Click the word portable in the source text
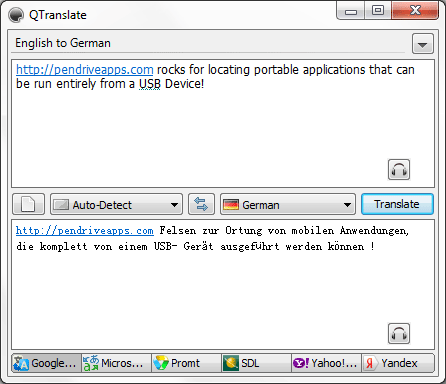The image size is (446, 384). (276, 70)
